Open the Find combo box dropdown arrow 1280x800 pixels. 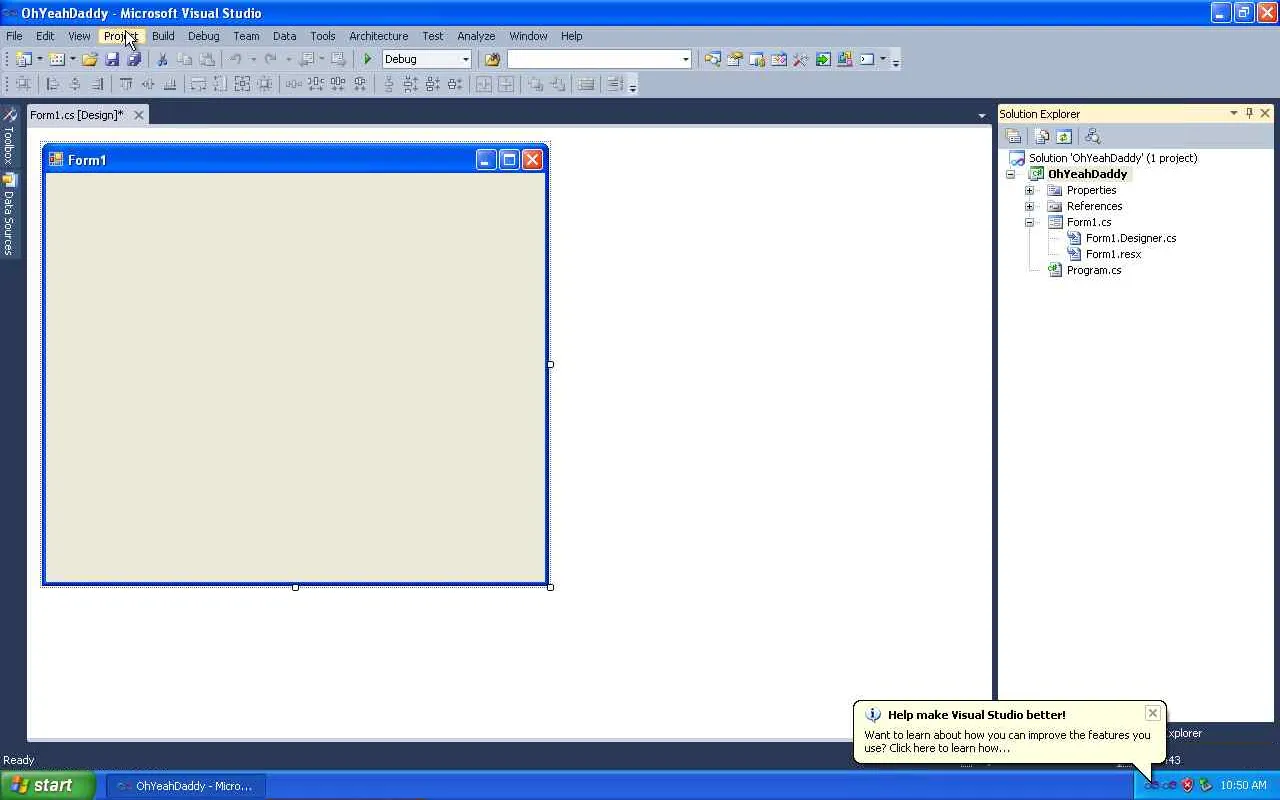tap(685, 59)
